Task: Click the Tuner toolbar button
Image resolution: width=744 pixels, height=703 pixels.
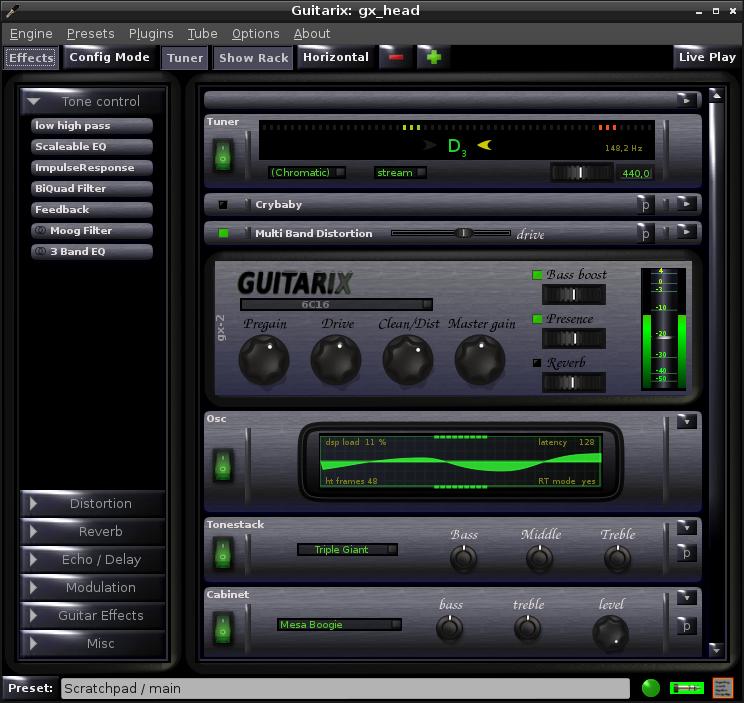Action: 185,57
